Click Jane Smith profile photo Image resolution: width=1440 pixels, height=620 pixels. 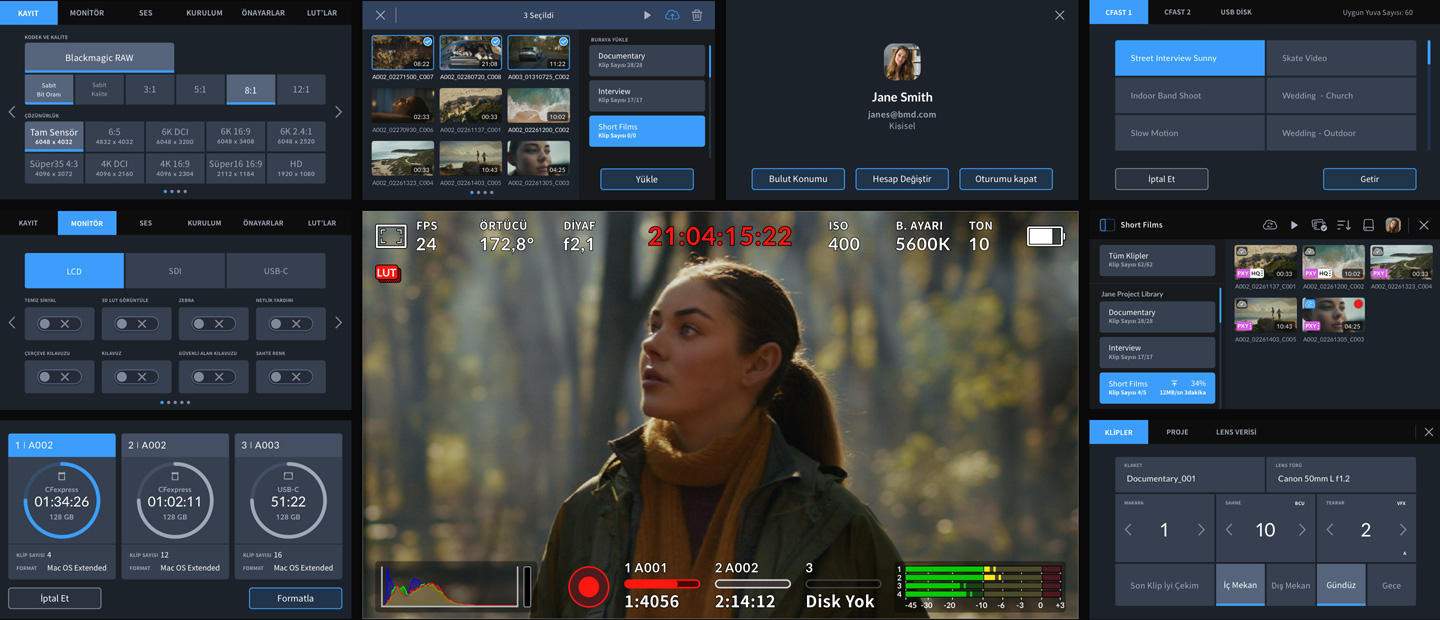tap(902, 62)
